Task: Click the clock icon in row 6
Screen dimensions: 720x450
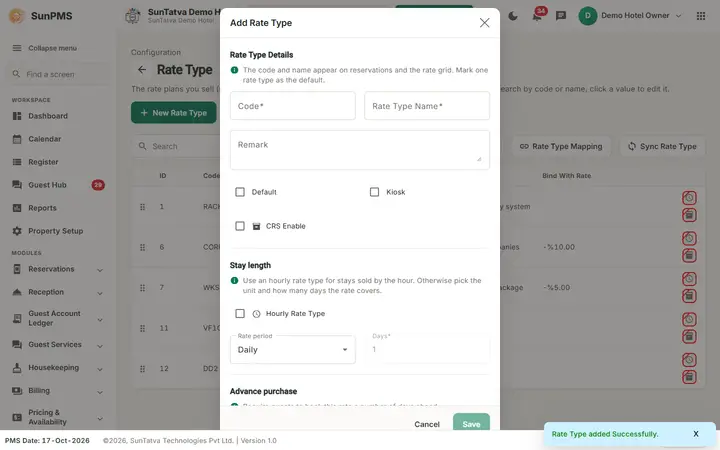Action: 689,238
